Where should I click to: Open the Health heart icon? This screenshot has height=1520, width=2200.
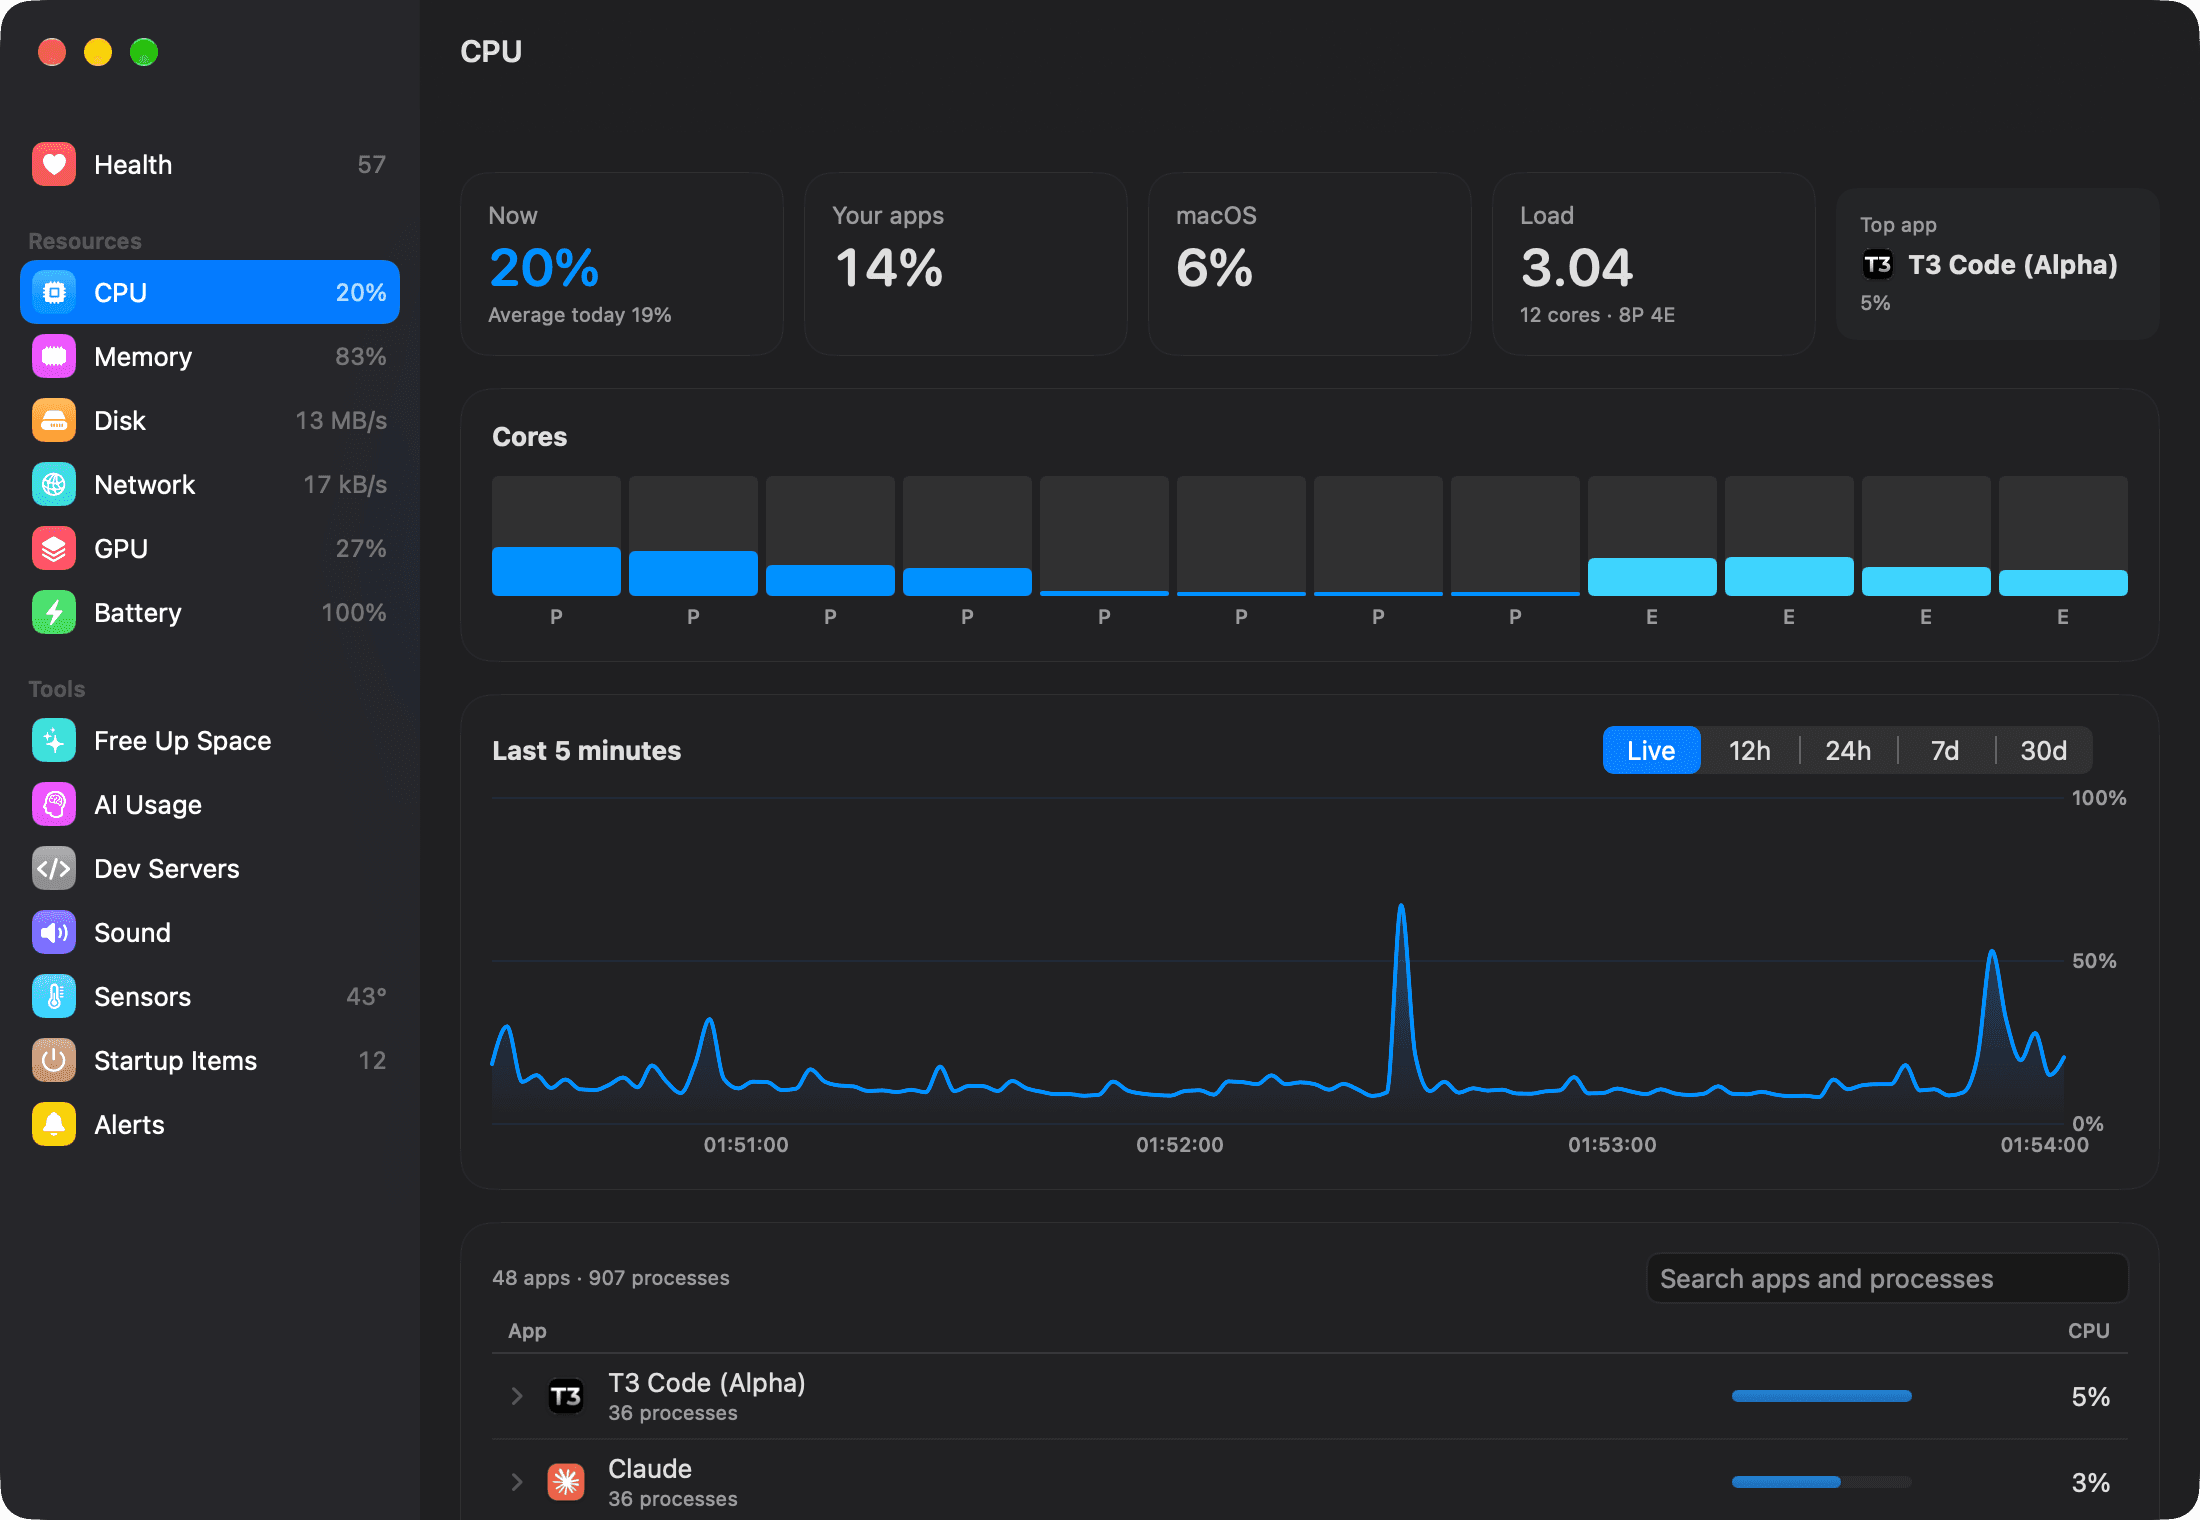point(54,164)
